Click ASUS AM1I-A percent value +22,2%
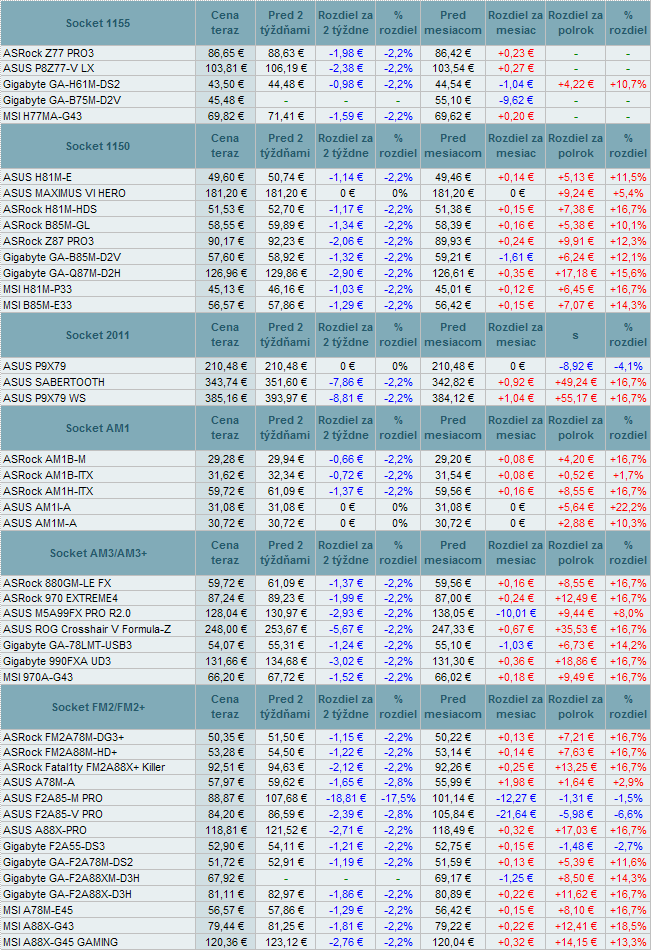This screenshot has height=950, width=651. [628, 507]
